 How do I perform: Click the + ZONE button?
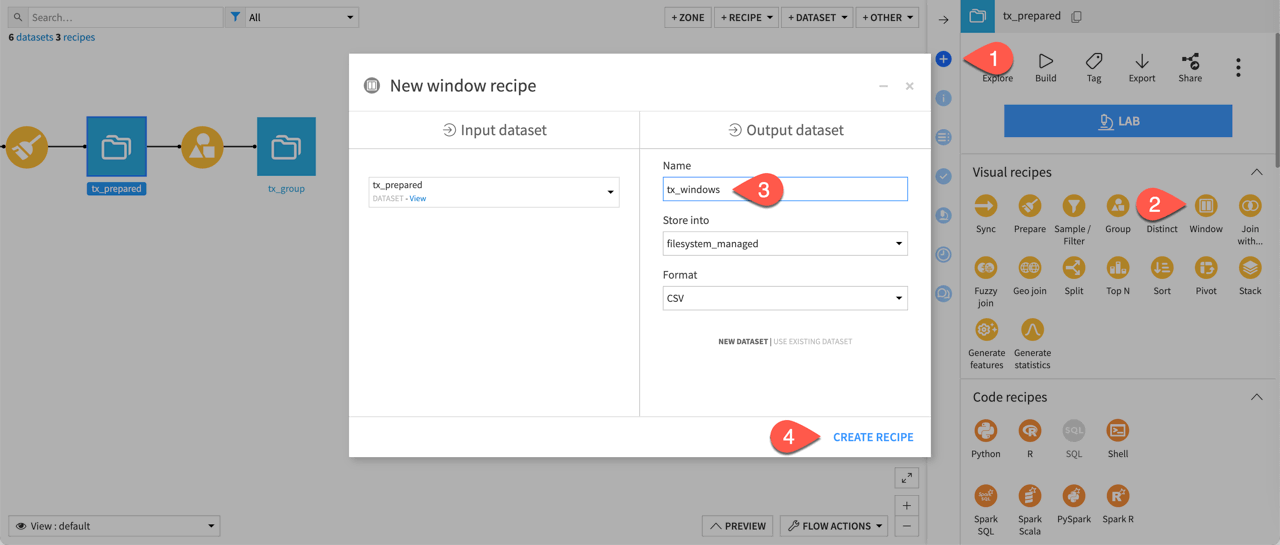687,17
